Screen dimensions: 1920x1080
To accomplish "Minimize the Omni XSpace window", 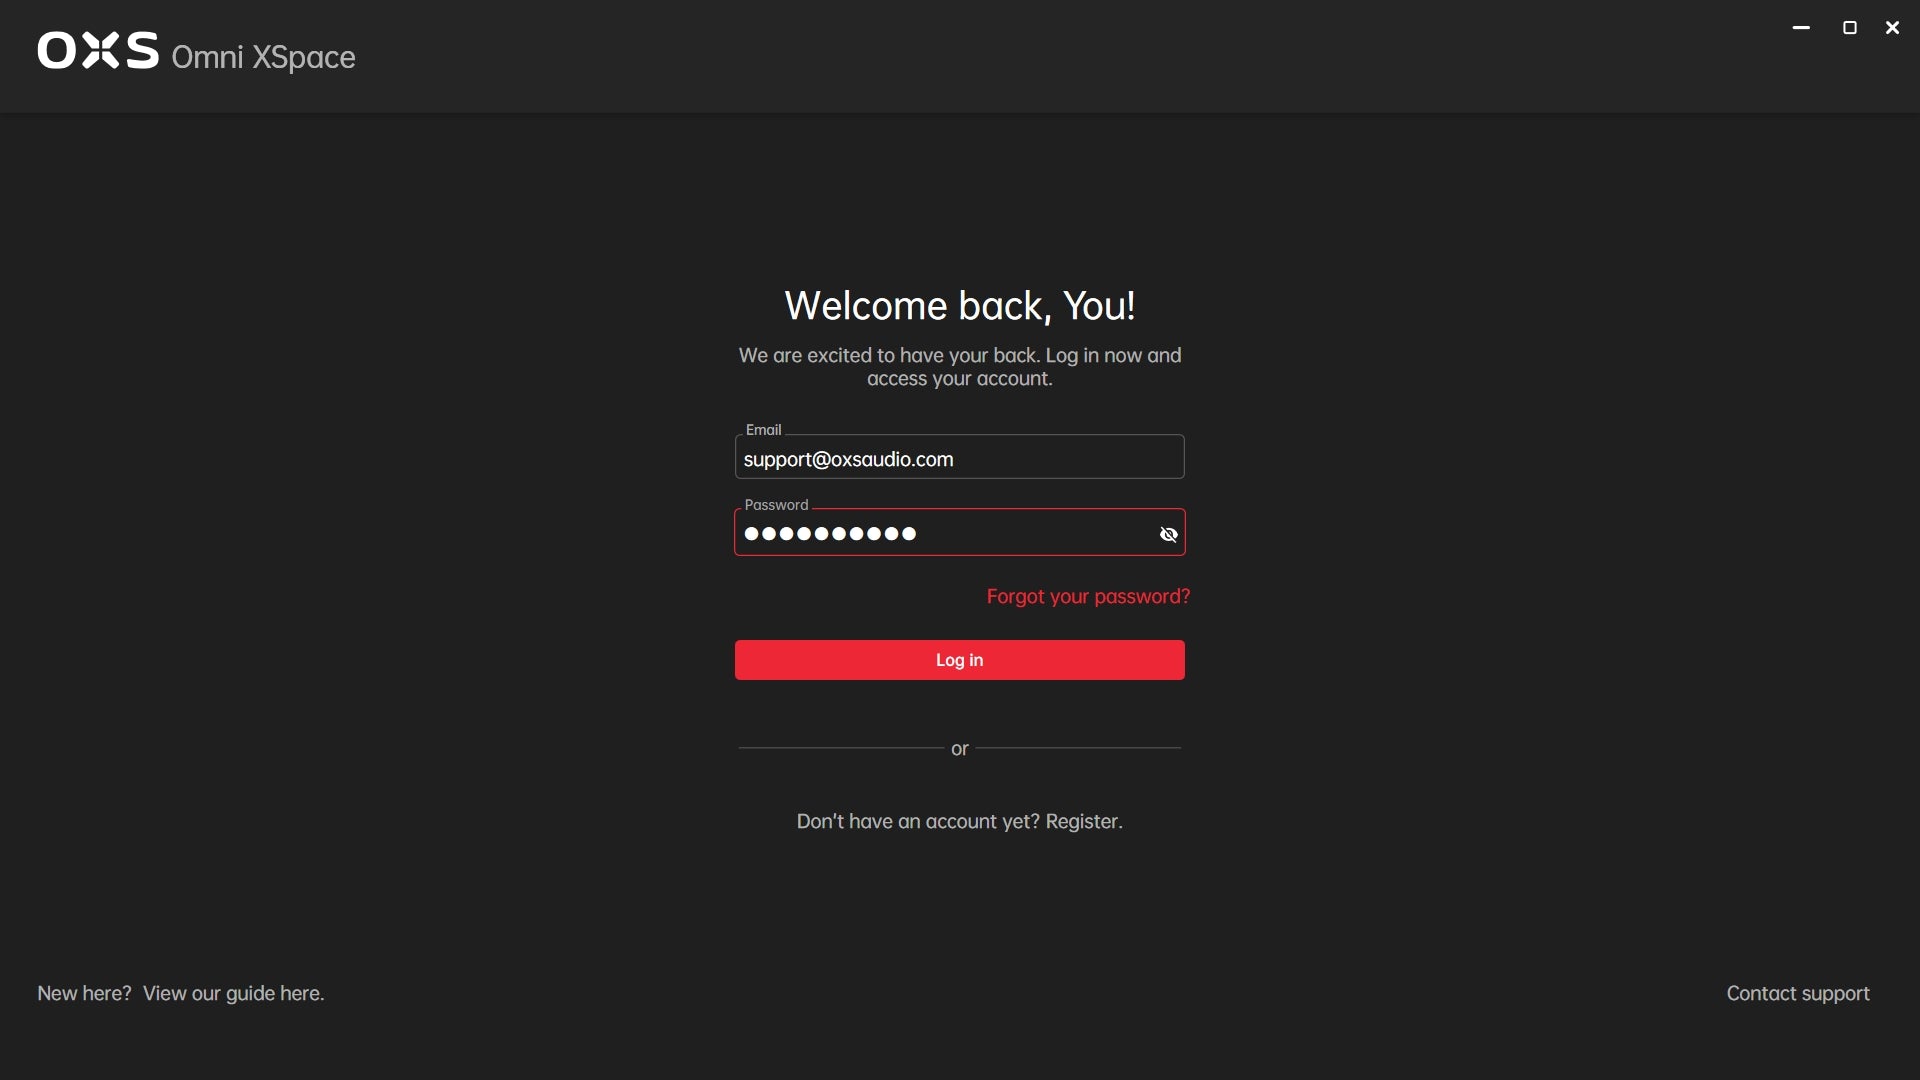I will [1801, 28].
